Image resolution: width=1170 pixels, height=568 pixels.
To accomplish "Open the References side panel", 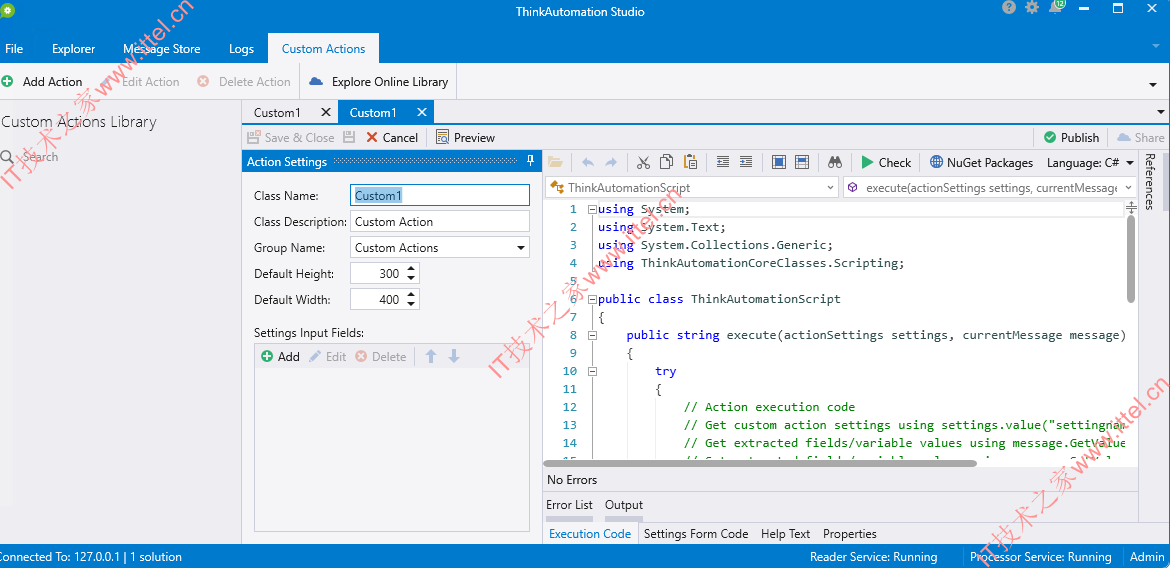I will pyautogui.click(x=1149, y=181).
